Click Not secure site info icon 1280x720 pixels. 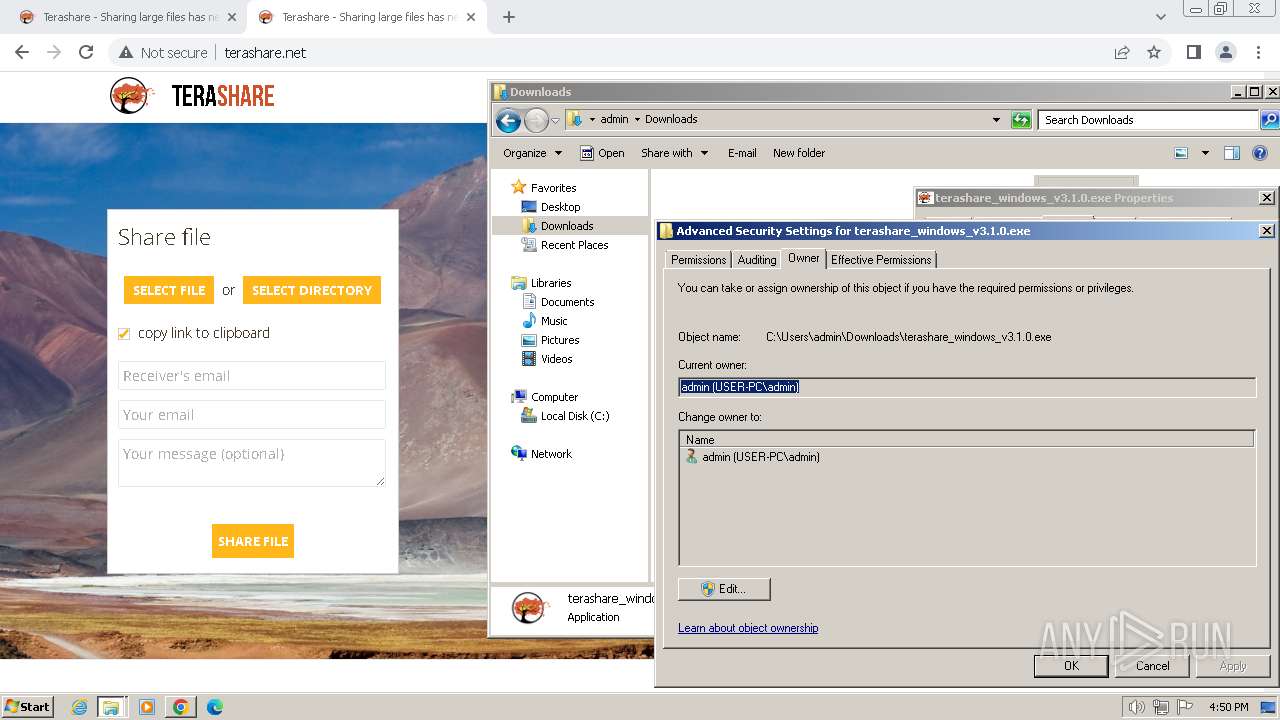tap(126, 52)
